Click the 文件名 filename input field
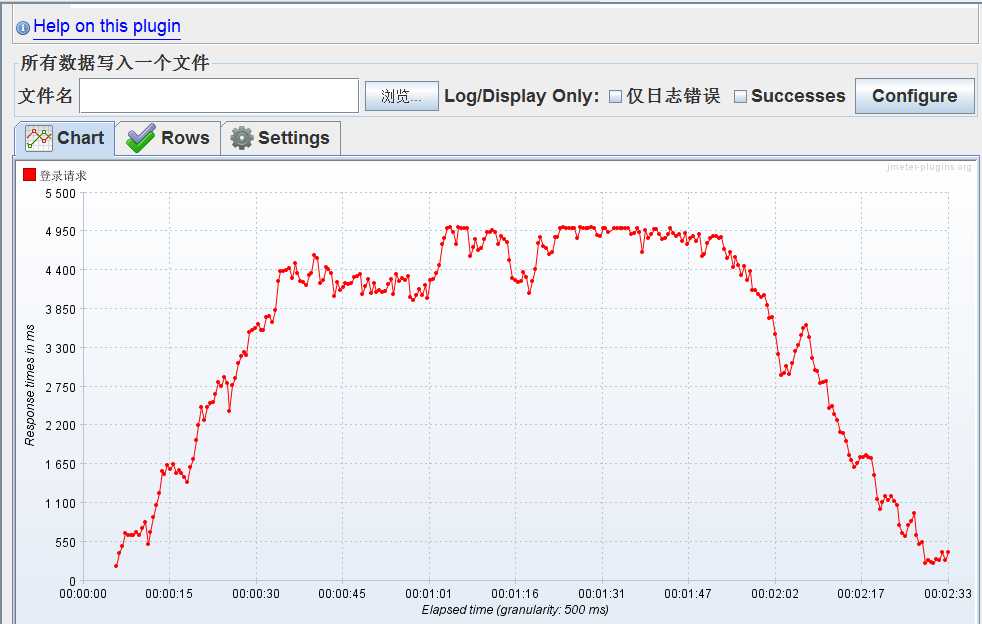This screenshot has width=982, height=624. [219, 96]
